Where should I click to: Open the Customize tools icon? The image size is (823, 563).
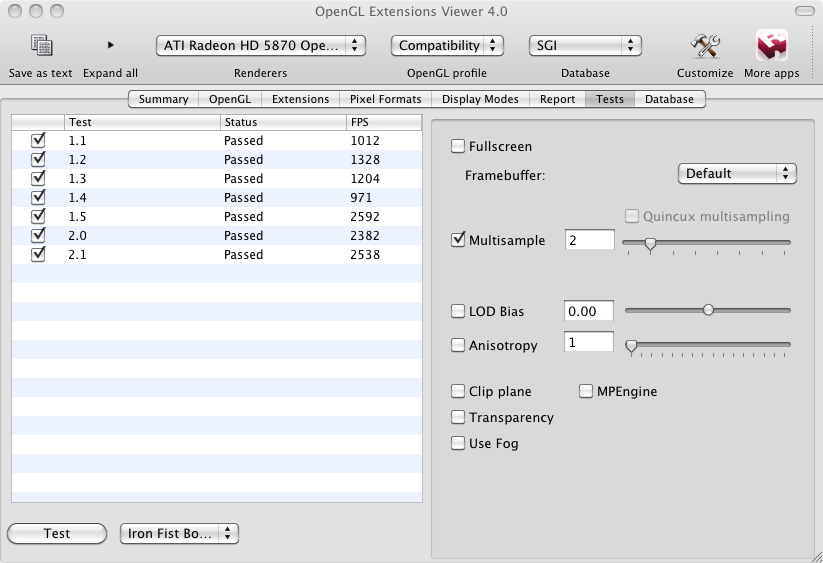pyautogui.click(x=705, y=46)
